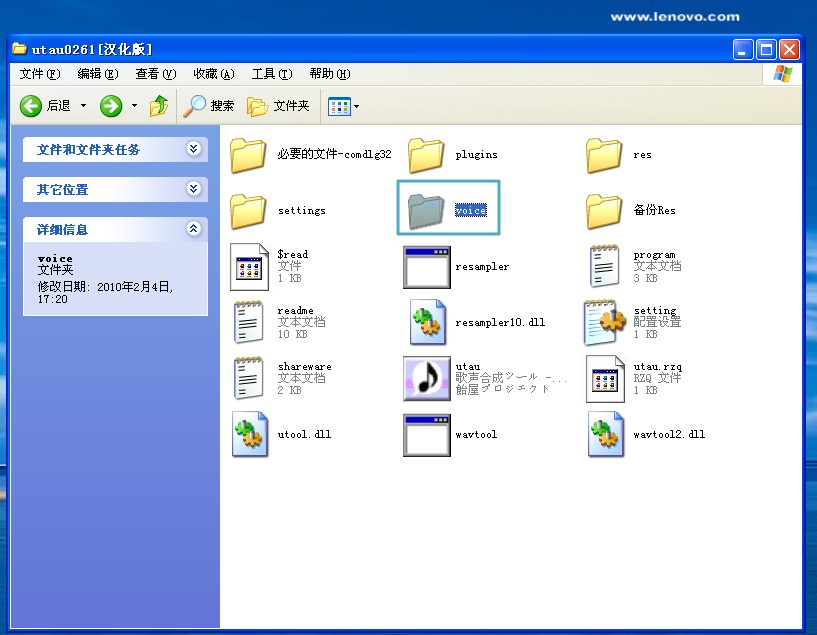Open the 工具(T) menu

(x=272, y=74)
